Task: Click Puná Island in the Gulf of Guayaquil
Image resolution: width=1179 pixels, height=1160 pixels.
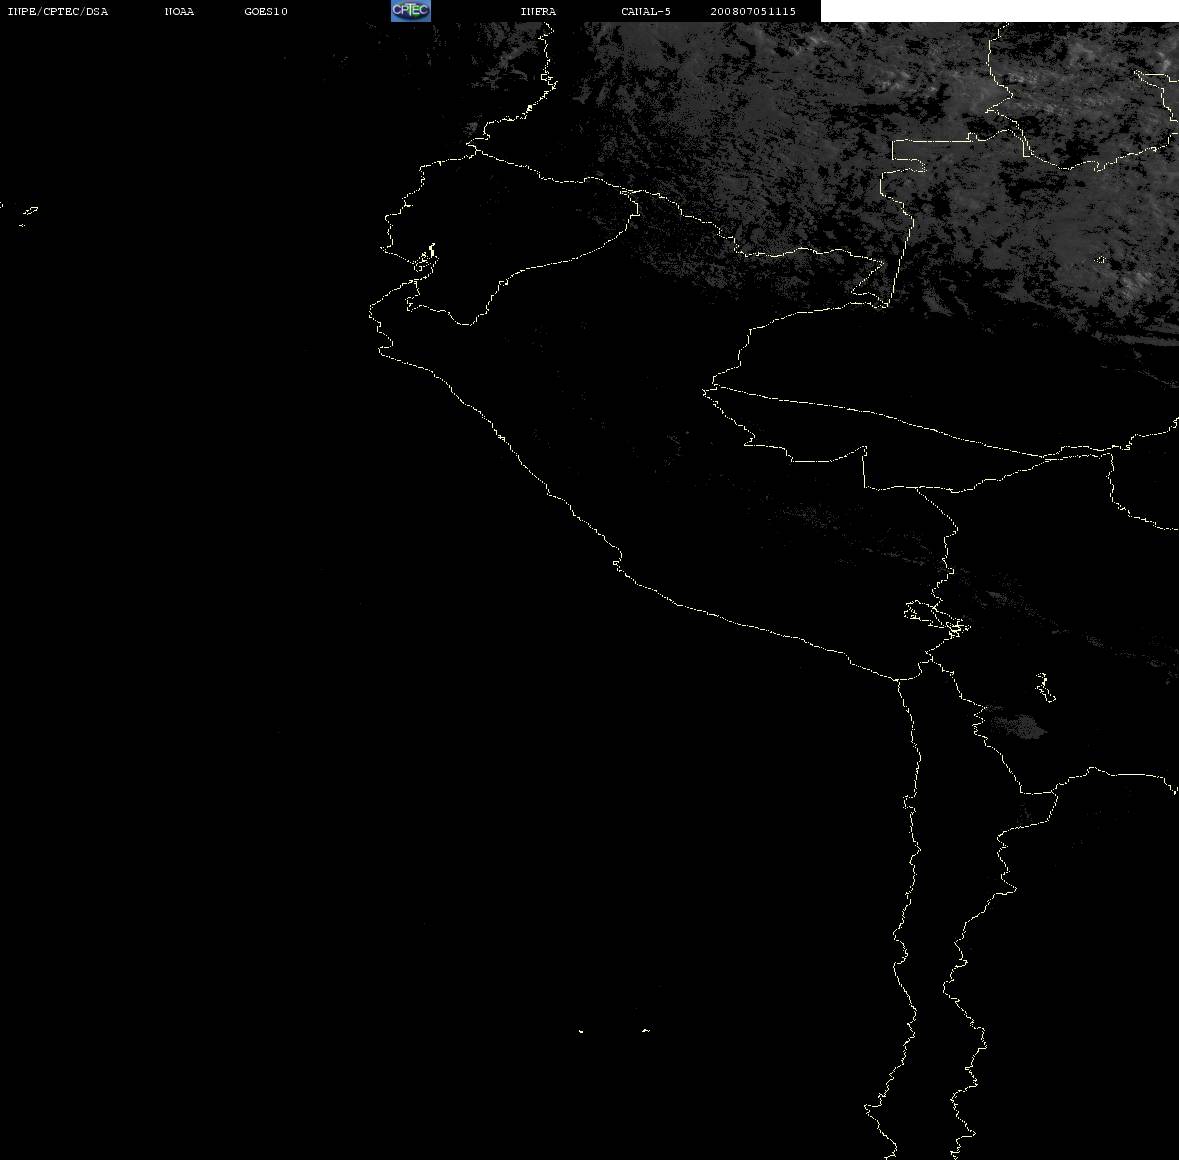Action: tap(426, 259)
